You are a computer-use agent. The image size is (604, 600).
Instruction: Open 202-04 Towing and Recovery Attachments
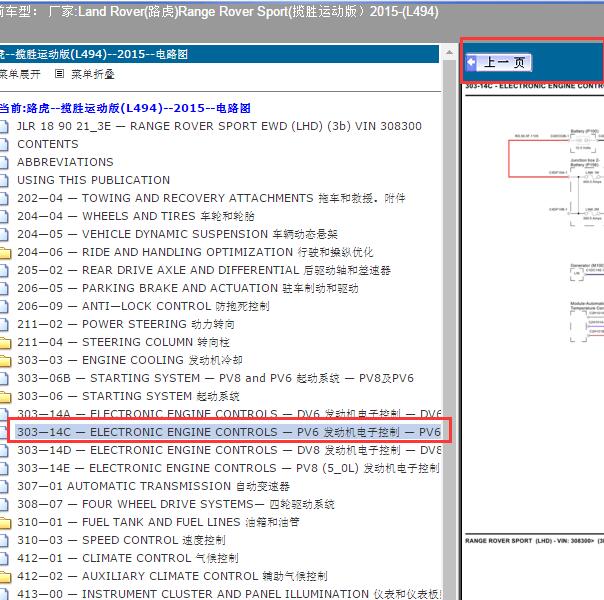click(211, 198)
